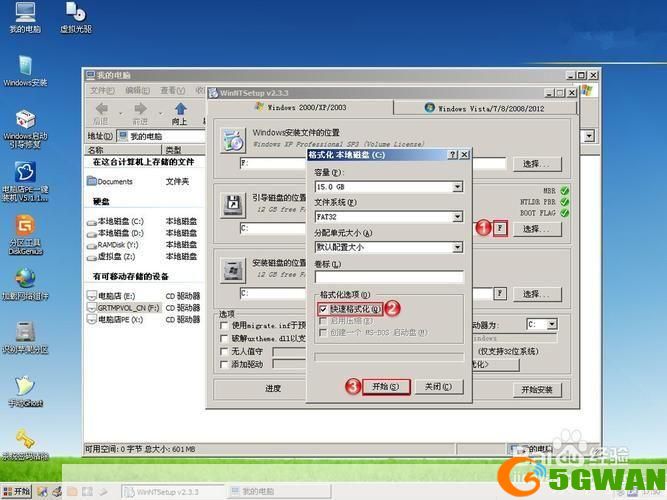The image size is (667, 500).
Task: Toggle the patch uxtheme.dll checkbox
Action: [224, 338]
